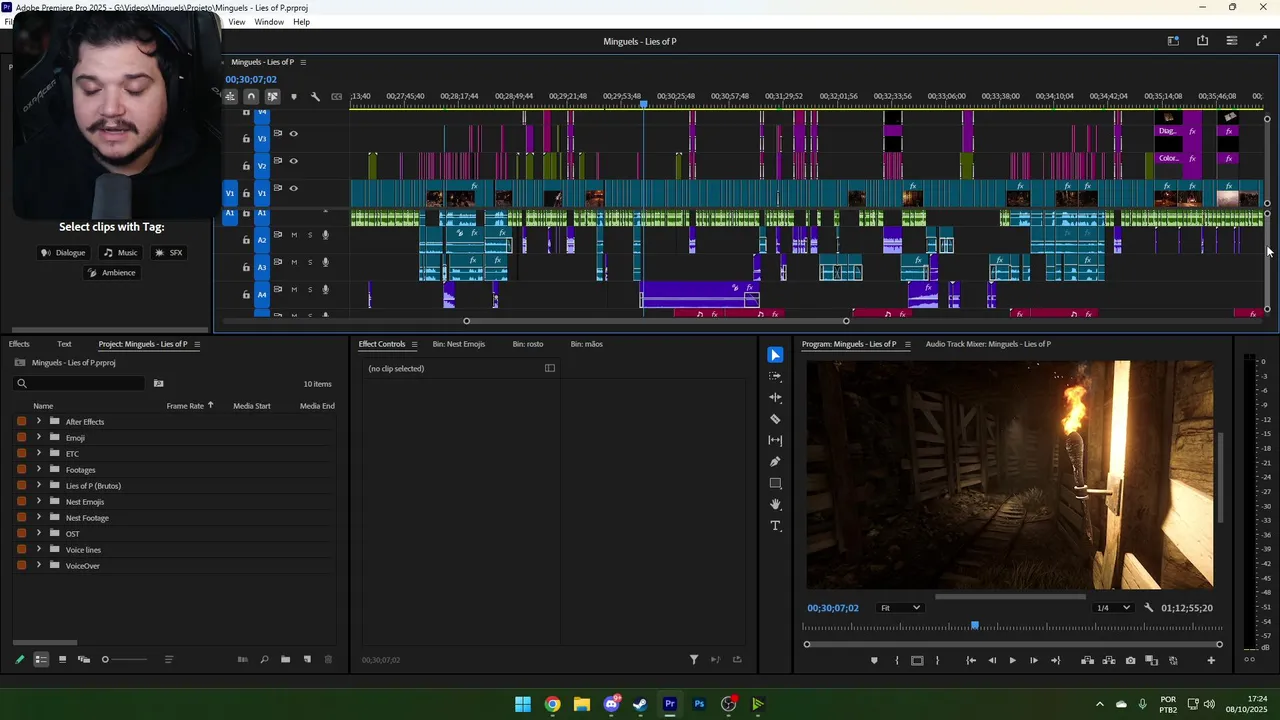The width and height of the screenshot is (1280, 720).
Task: Select the Rectangle tool
Action: pos(775,483)
